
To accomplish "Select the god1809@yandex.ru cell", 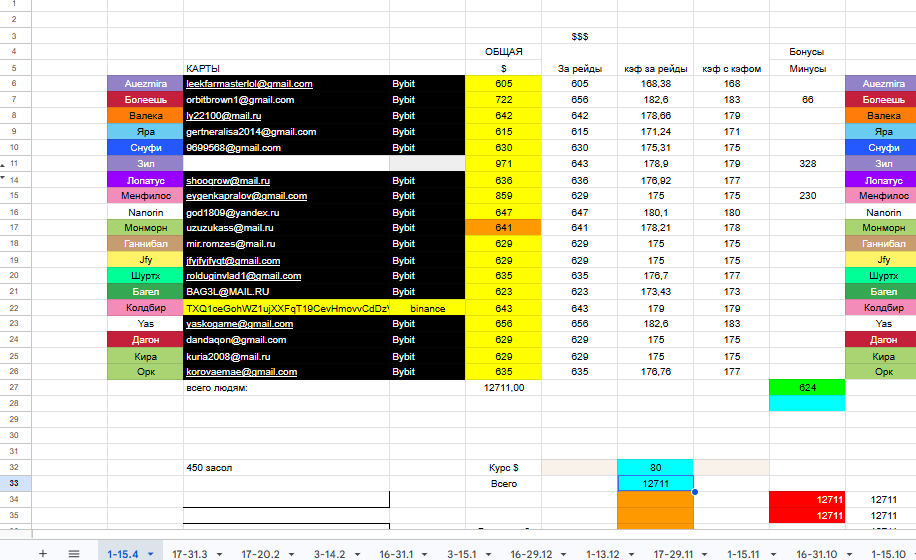I will click(x=286, y=213).
